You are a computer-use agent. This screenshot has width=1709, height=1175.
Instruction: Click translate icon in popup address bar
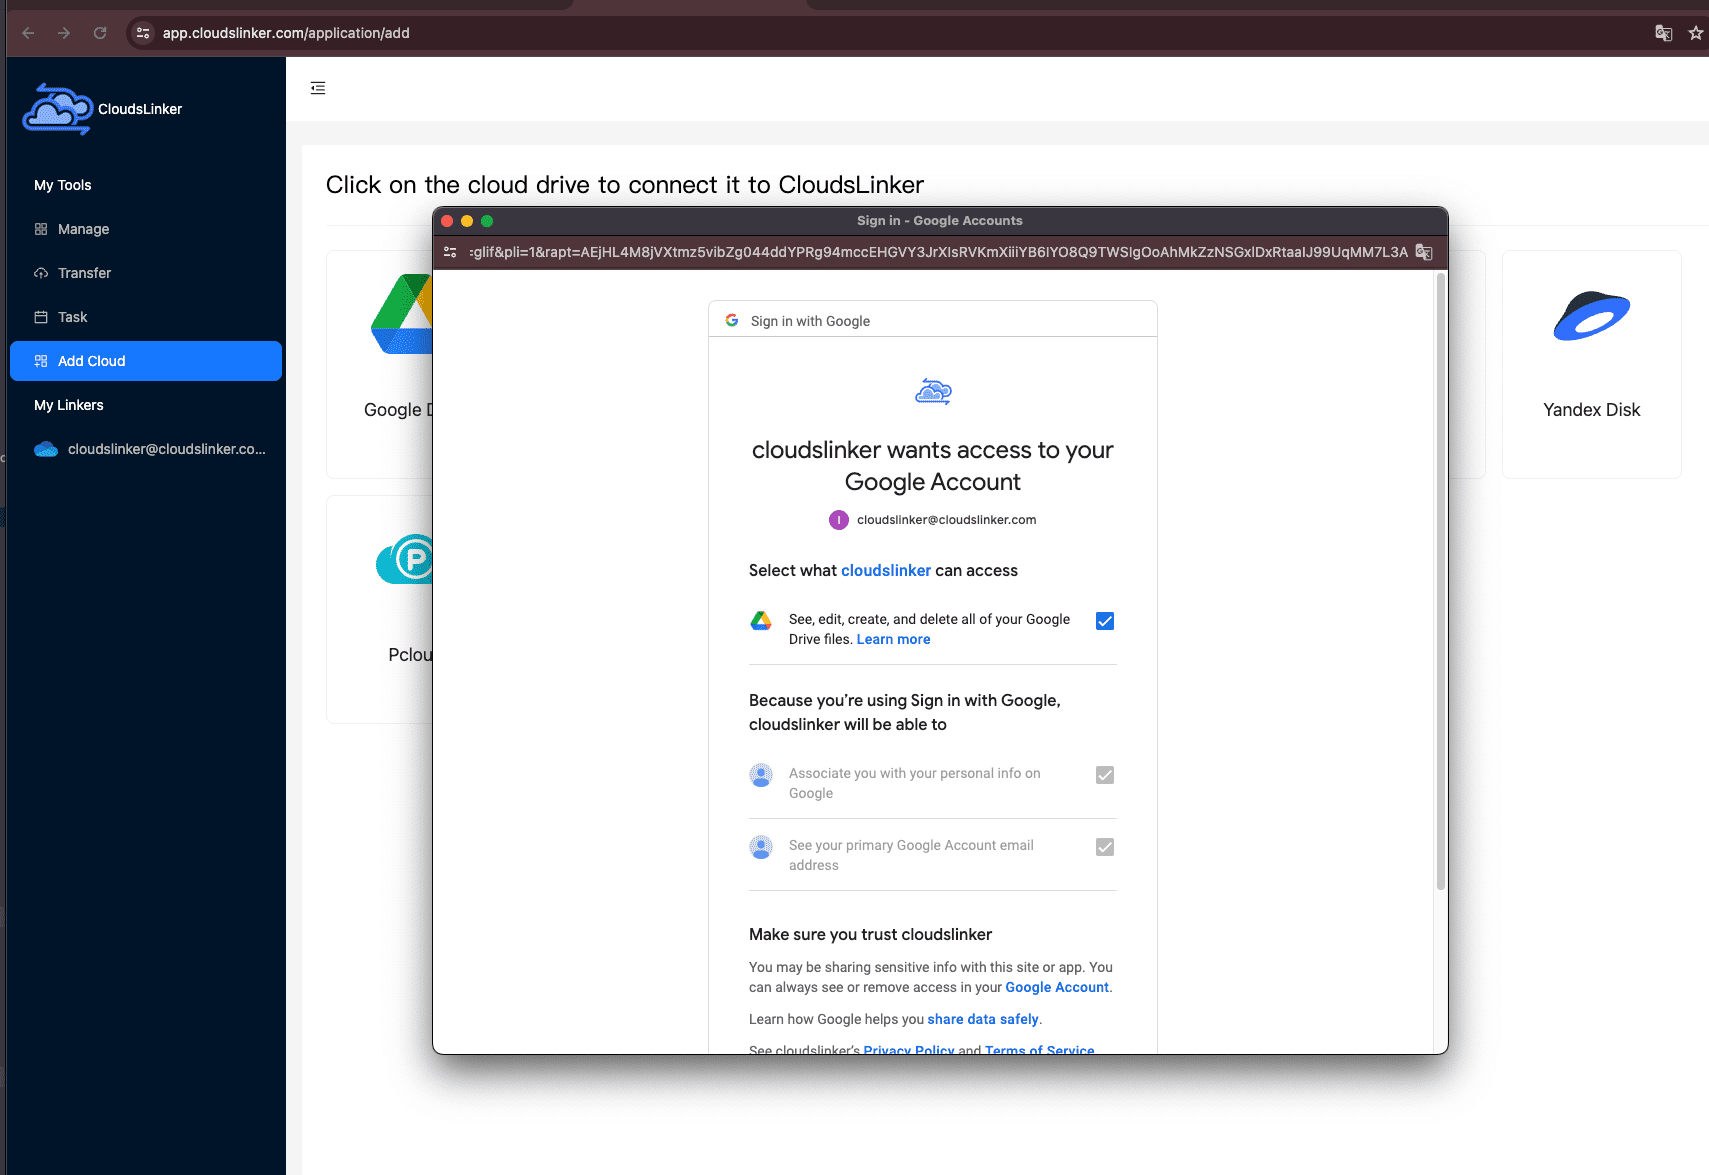coord(1424,252)
